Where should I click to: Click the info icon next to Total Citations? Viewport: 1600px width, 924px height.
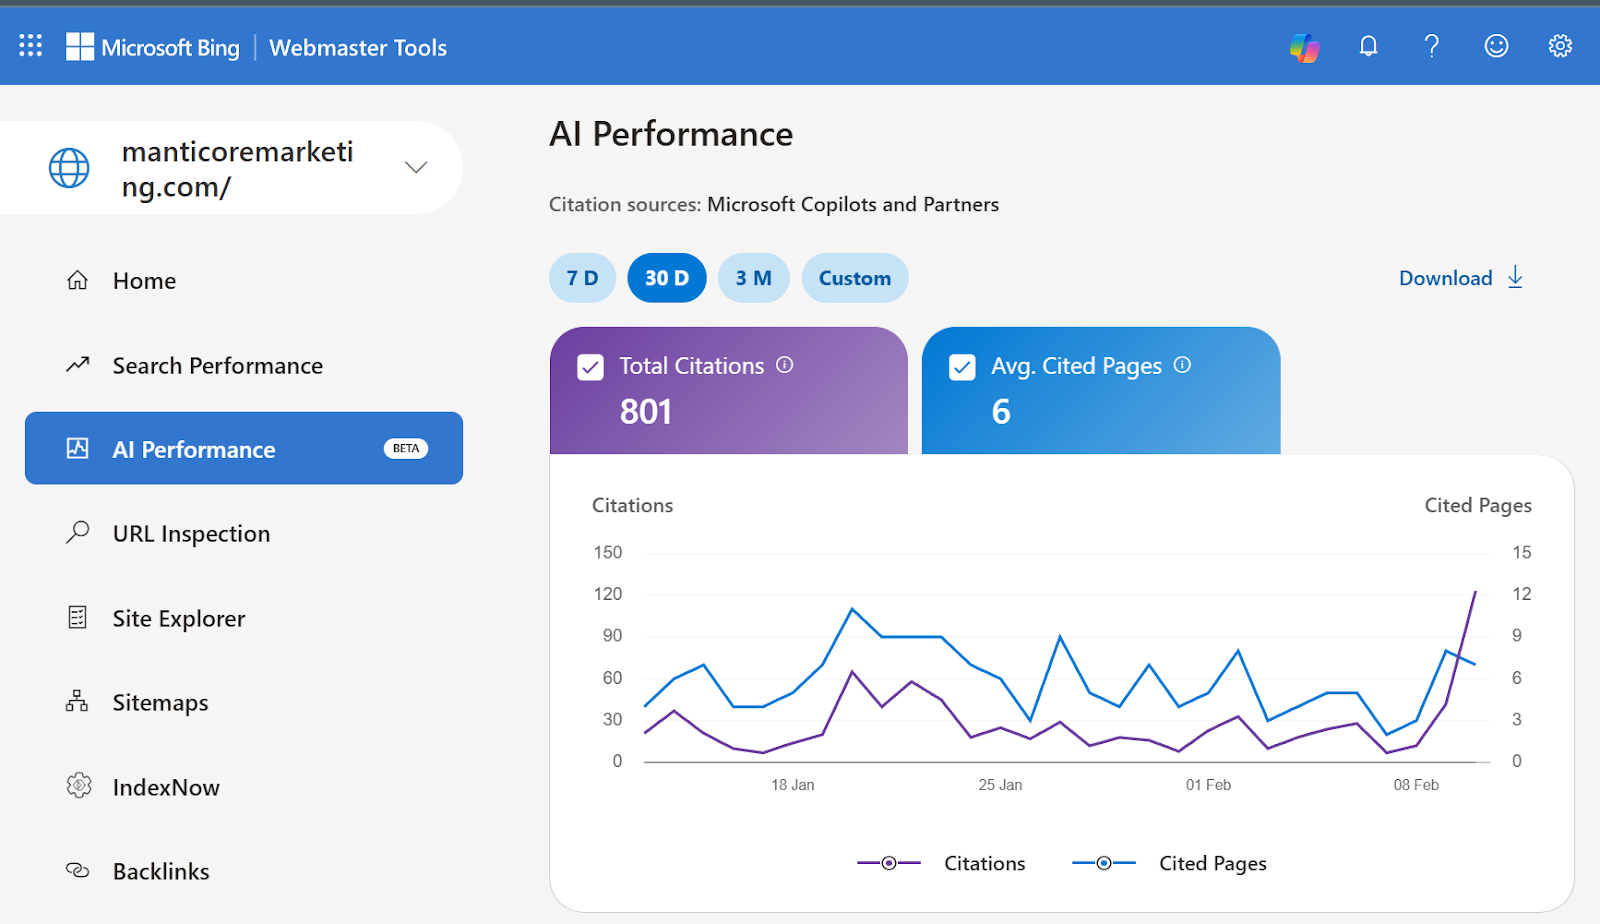tap(785, 365)
